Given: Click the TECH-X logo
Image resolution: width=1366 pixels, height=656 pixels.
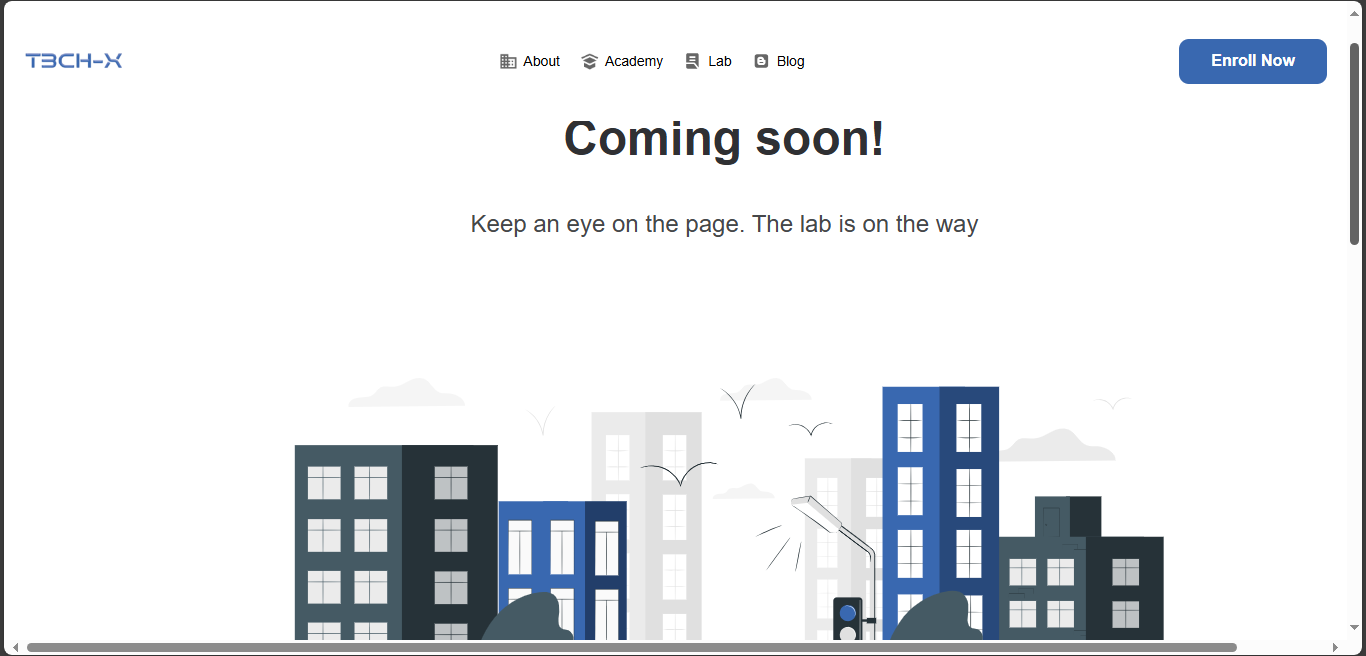Looking at the screenshot, I should (x=74, y=61).
